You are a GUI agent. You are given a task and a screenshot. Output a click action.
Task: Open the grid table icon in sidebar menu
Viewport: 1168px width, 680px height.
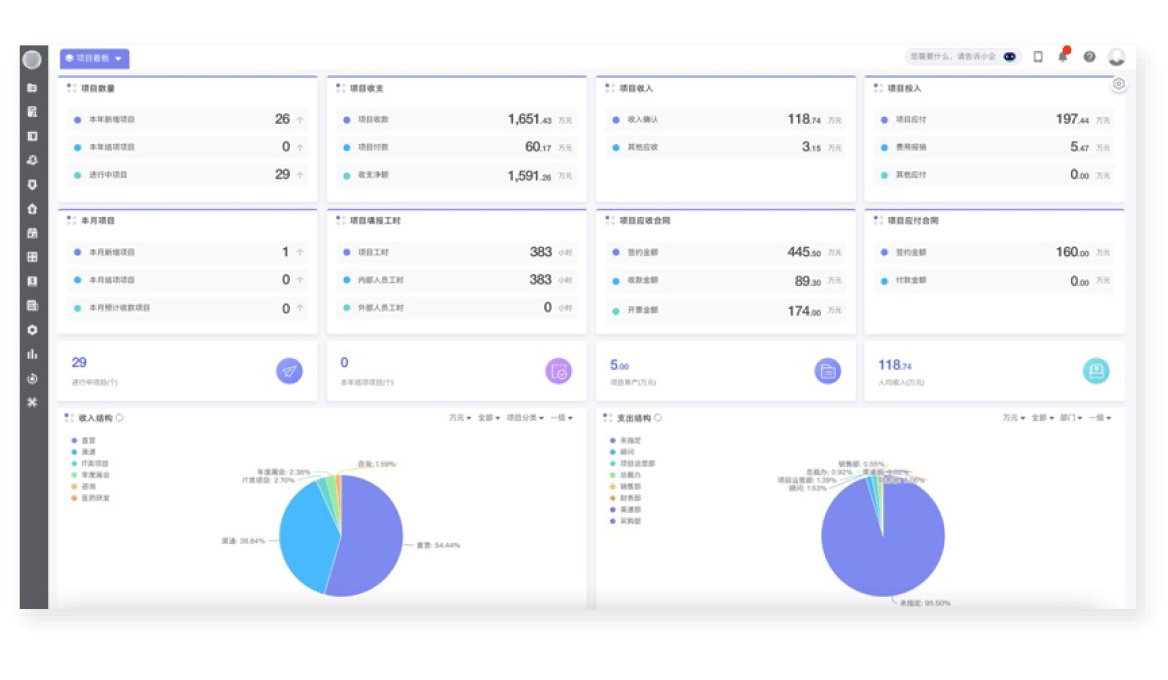pyautogui.click(x=32, y=257)
